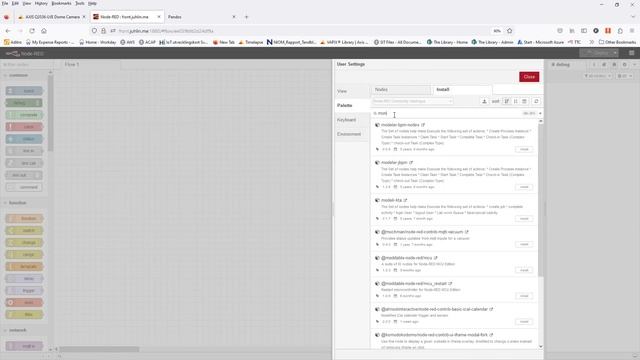Open the browser History menu
640x360 pixels.
pyautogui.click(x=41, y=3)
